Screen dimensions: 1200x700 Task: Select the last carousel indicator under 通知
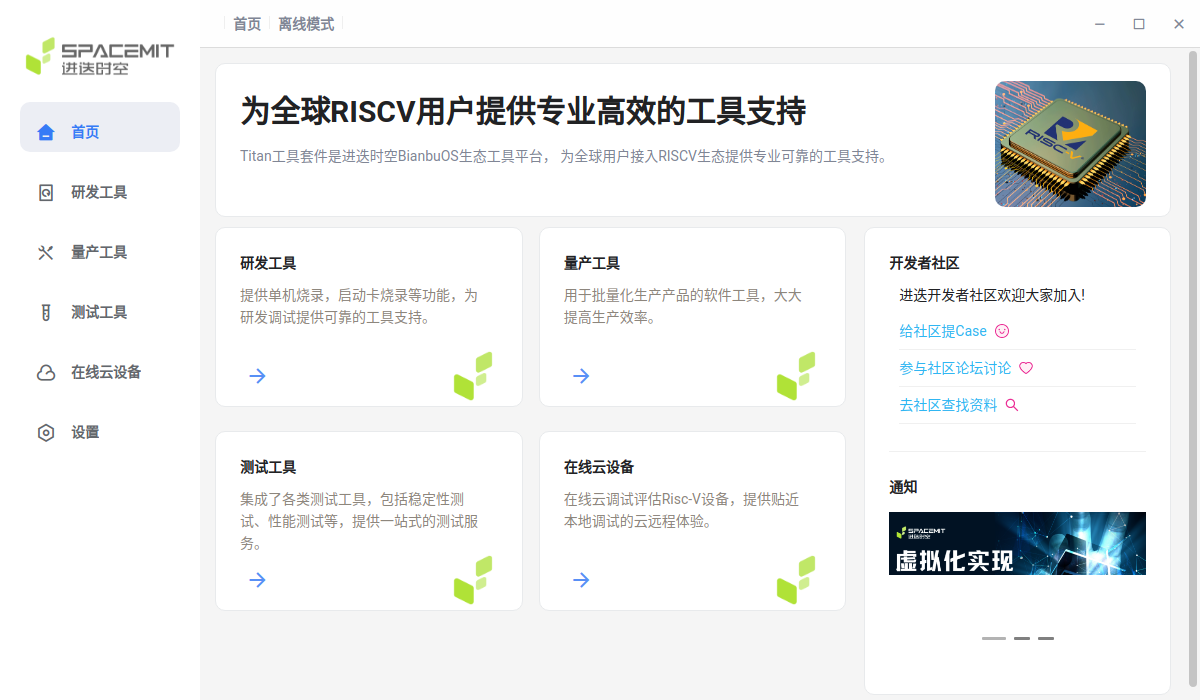pyautogui.click(x=1046, y=638)
